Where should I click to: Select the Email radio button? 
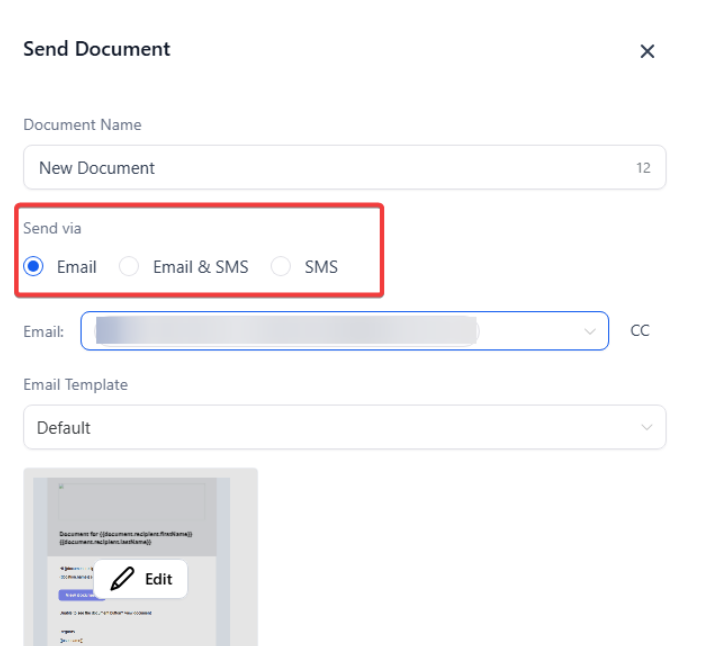point(34,267)
